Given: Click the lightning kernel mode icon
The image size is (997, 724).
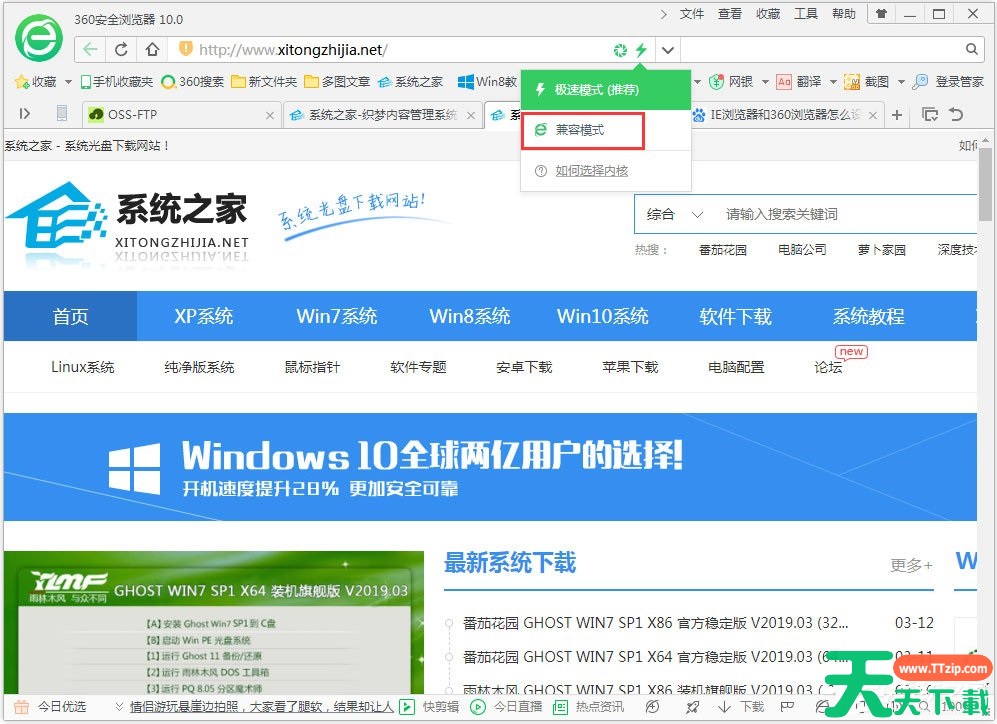Looking at the screenshot, I should coord(641,50).
